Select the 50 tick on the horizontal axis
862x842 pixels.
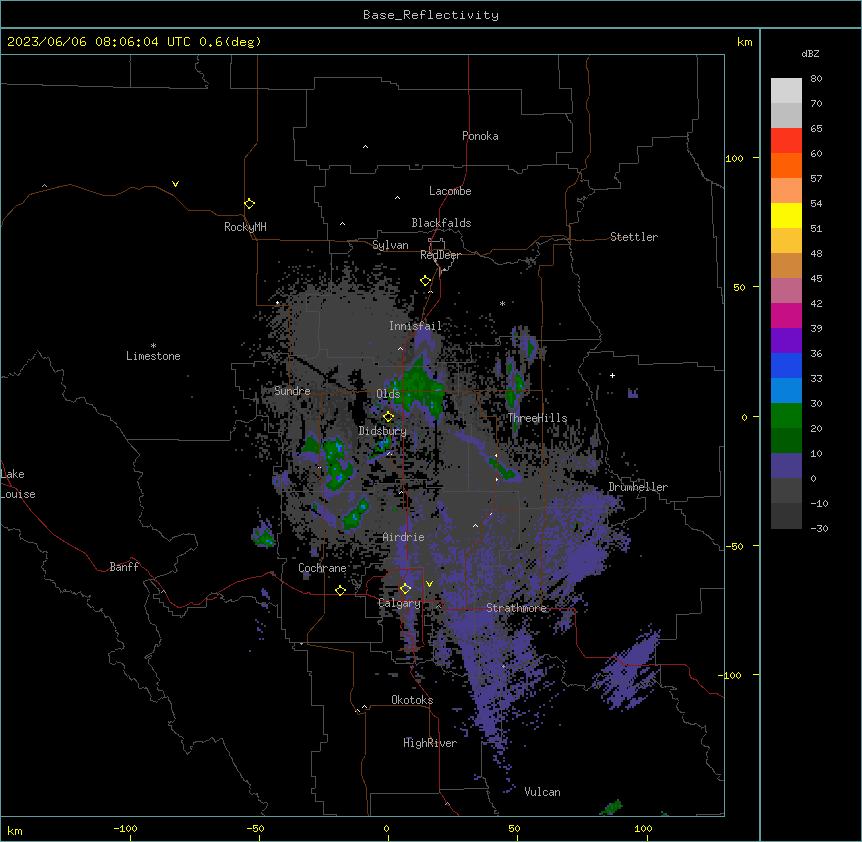[x=515, y=828]
